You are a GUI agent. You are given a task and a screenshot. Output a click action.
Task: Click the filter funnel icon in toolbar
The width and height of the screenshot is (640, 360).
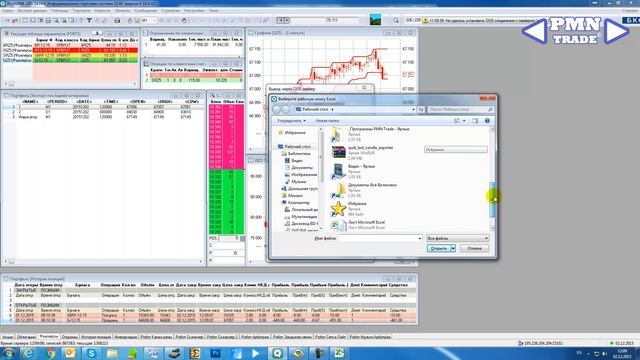click(89, 20)
